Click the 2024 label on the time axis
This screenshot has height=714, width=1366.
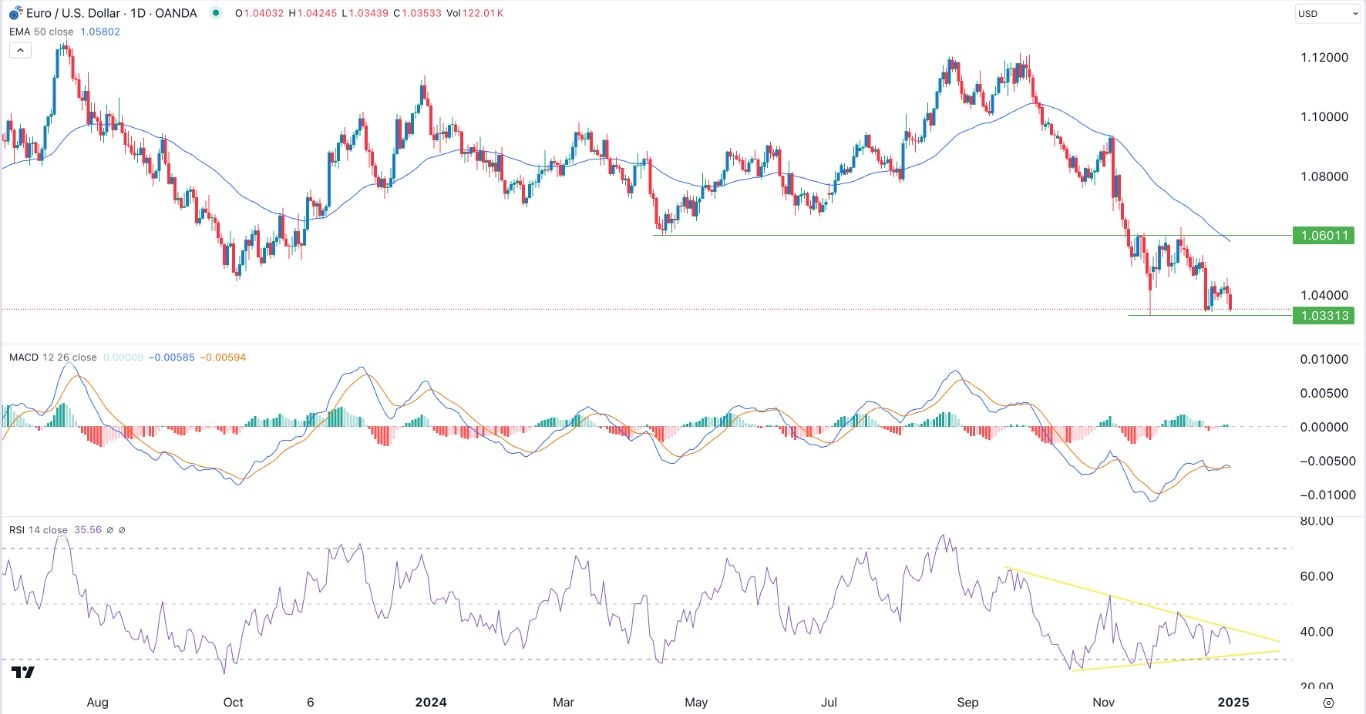tap(430, 703)
